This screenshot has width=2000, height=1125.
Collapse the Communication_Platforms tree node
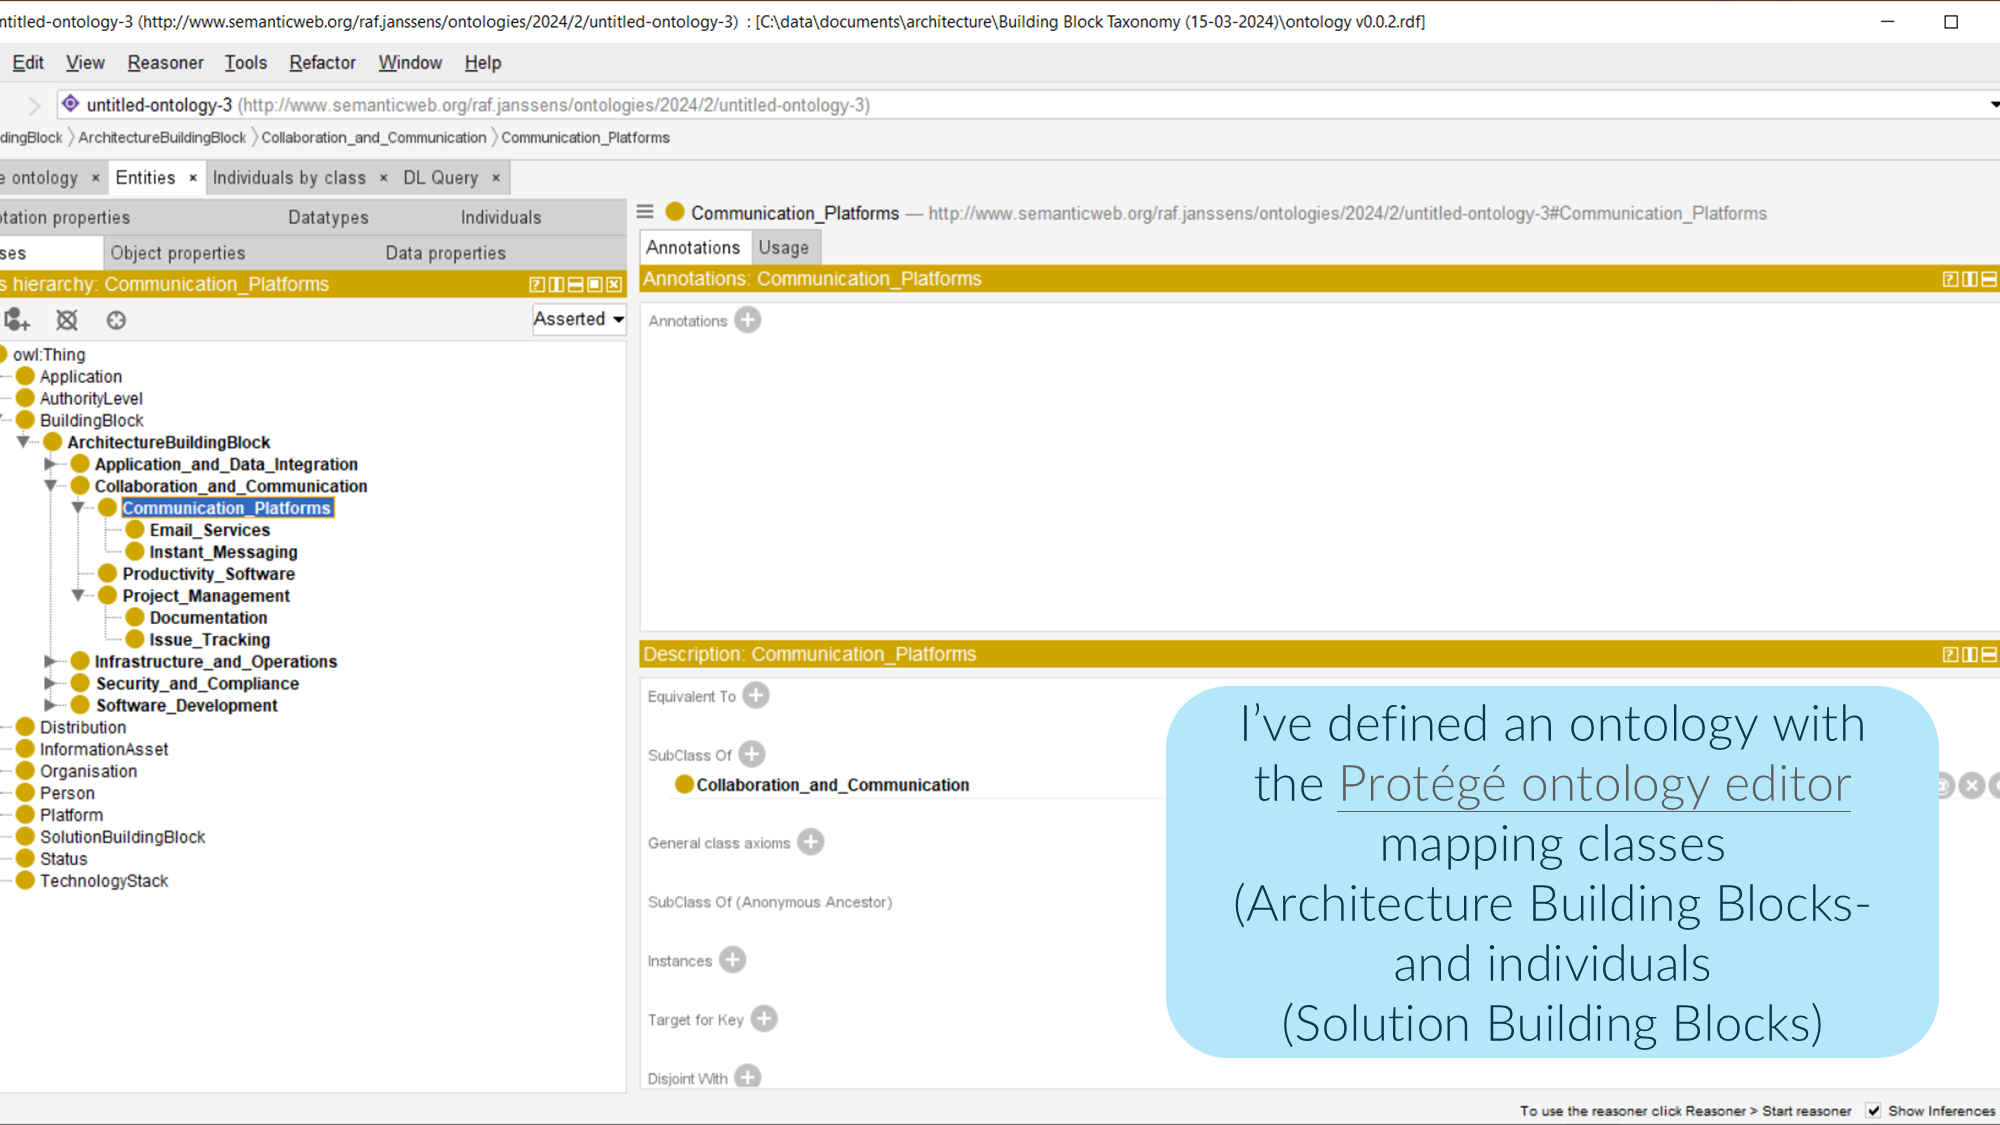[78, 508]
